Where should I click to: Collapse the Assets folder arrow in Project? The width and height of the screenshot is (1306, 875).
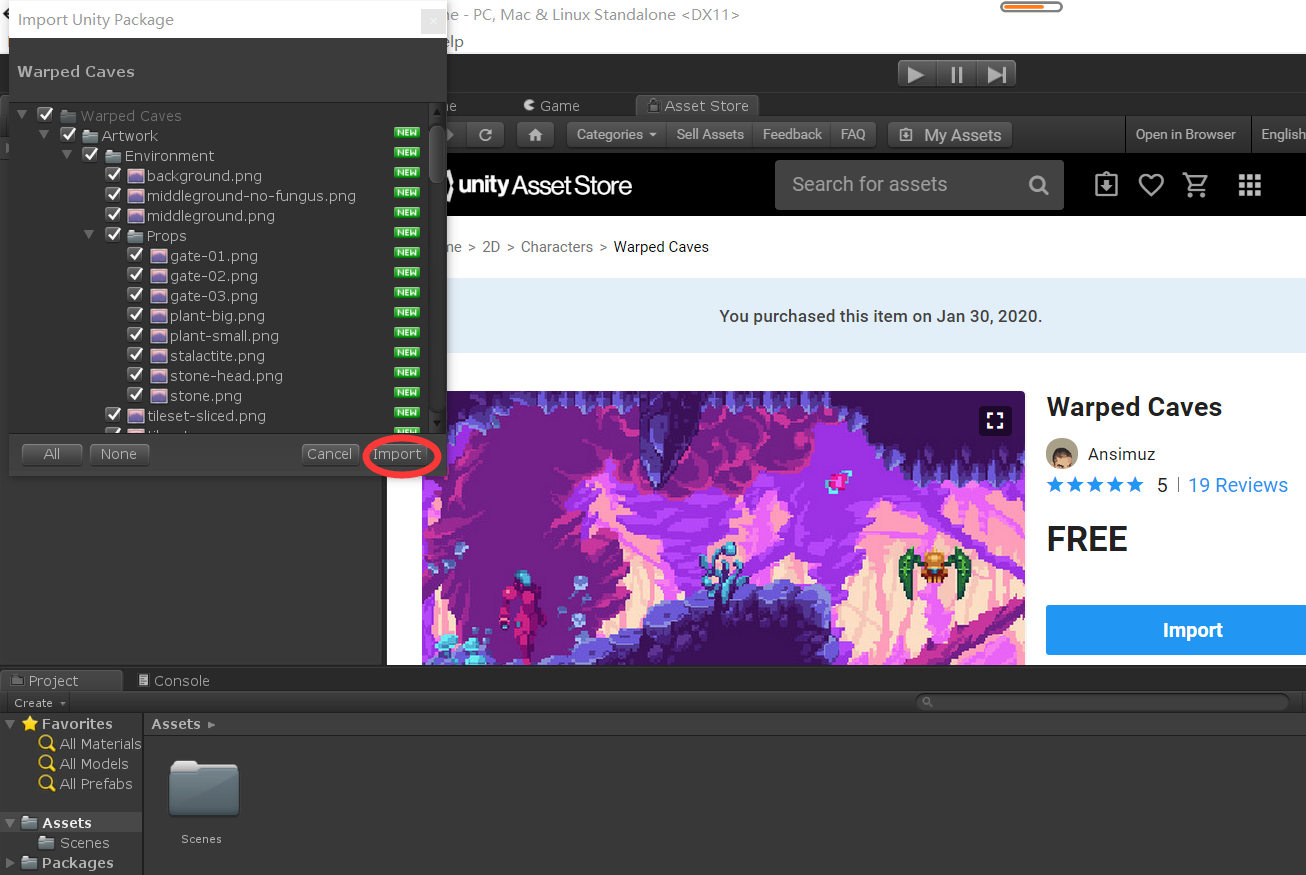pyautogui.click(x=10, y=823)
